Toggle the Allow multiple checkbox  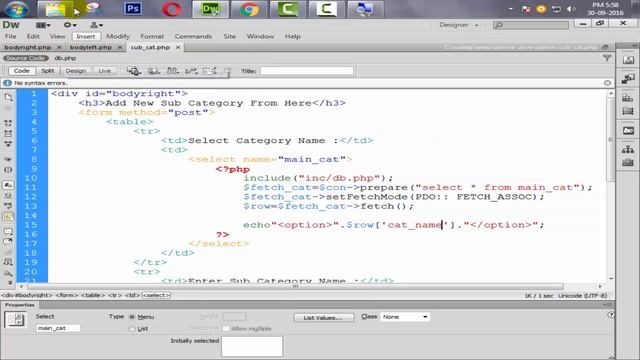tap(226, 329)
